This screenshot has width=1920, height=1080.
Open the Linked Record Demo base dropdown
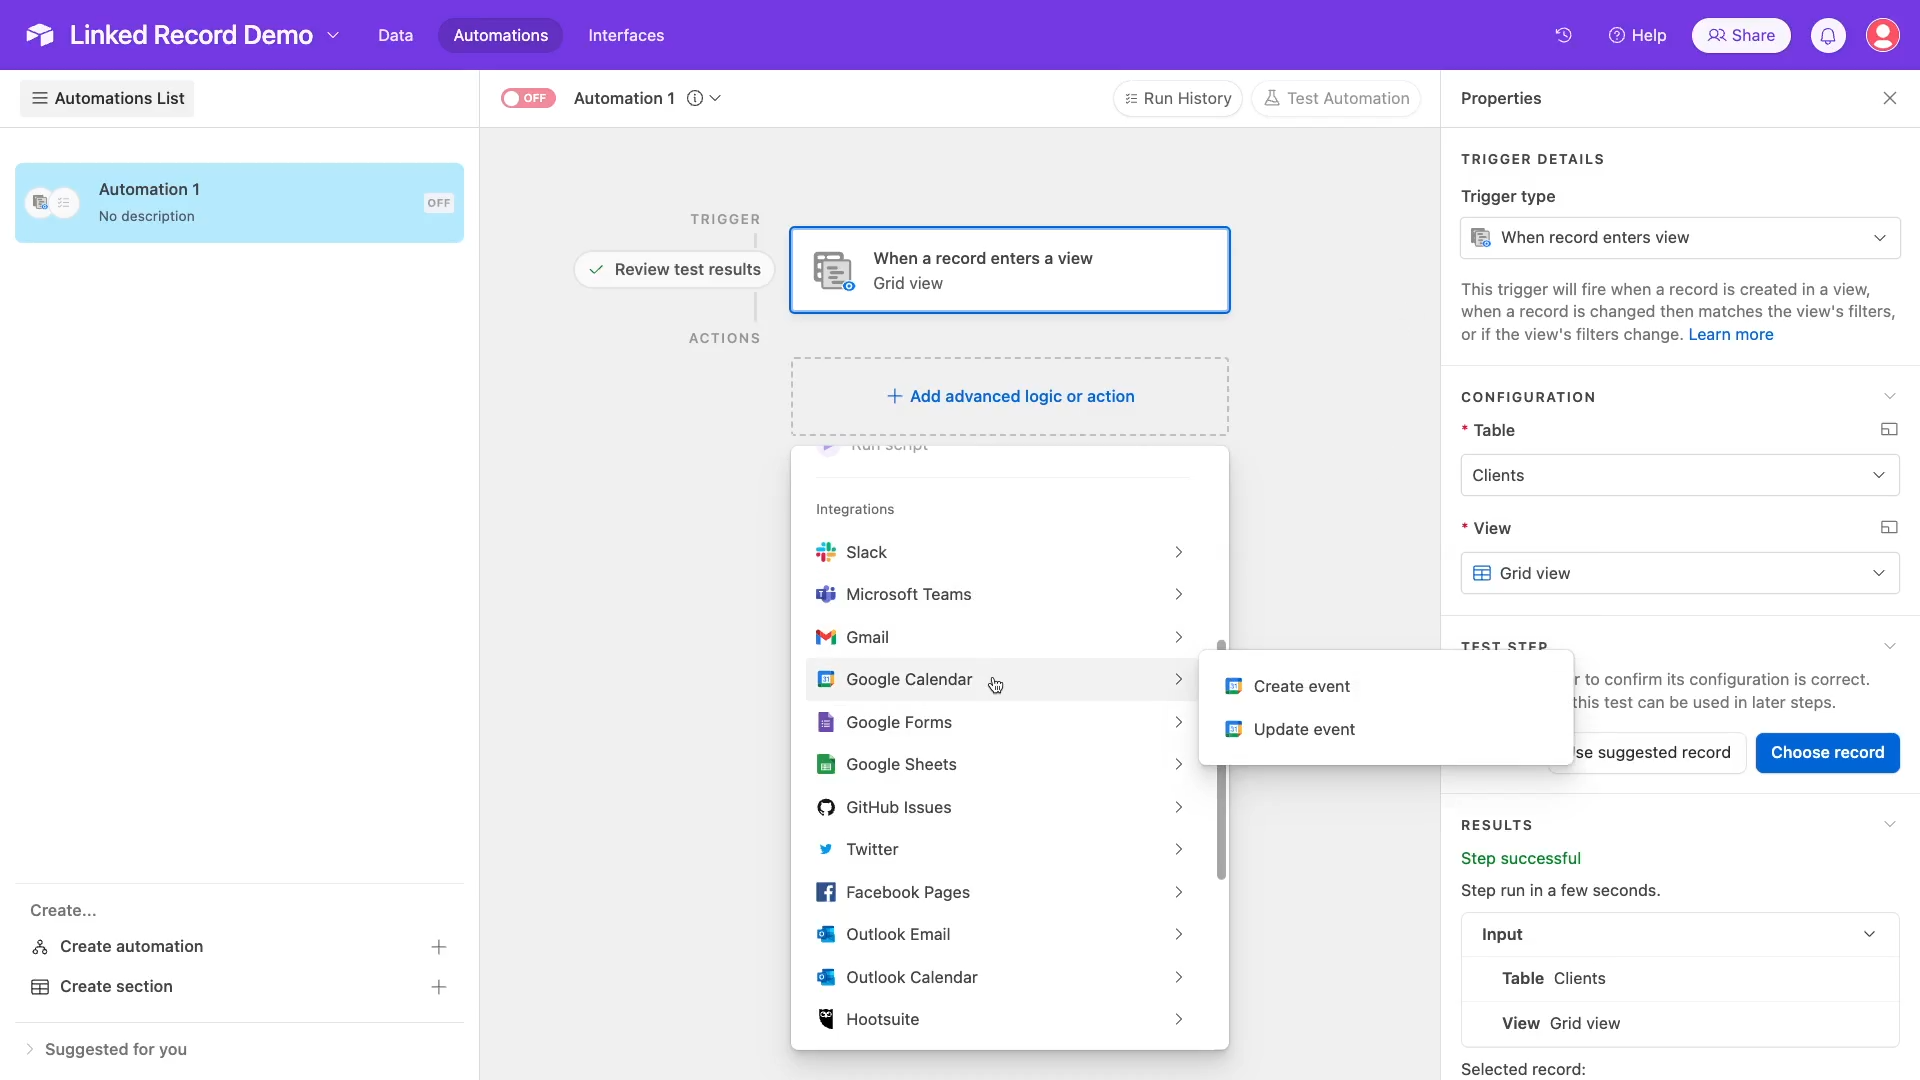tap(333, 35)
